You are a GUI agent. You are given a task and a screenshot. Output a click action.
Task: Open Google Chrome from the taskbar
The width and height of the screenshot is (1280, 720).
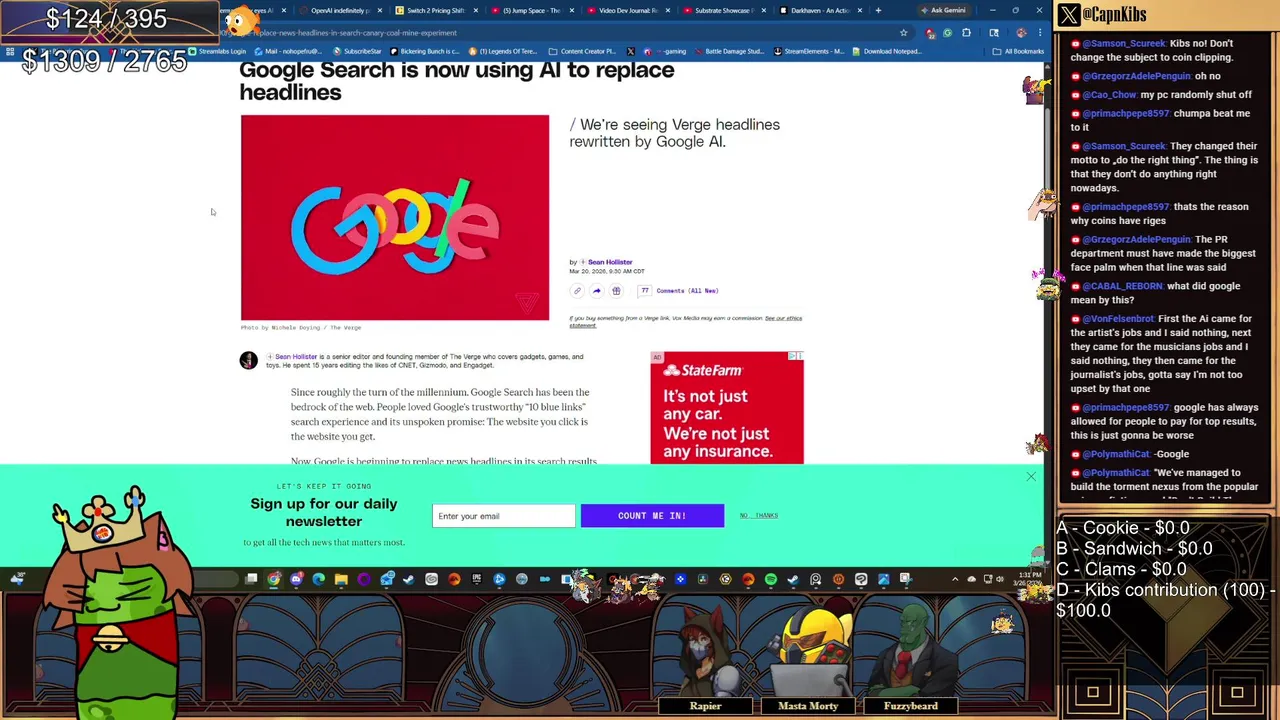273,579
